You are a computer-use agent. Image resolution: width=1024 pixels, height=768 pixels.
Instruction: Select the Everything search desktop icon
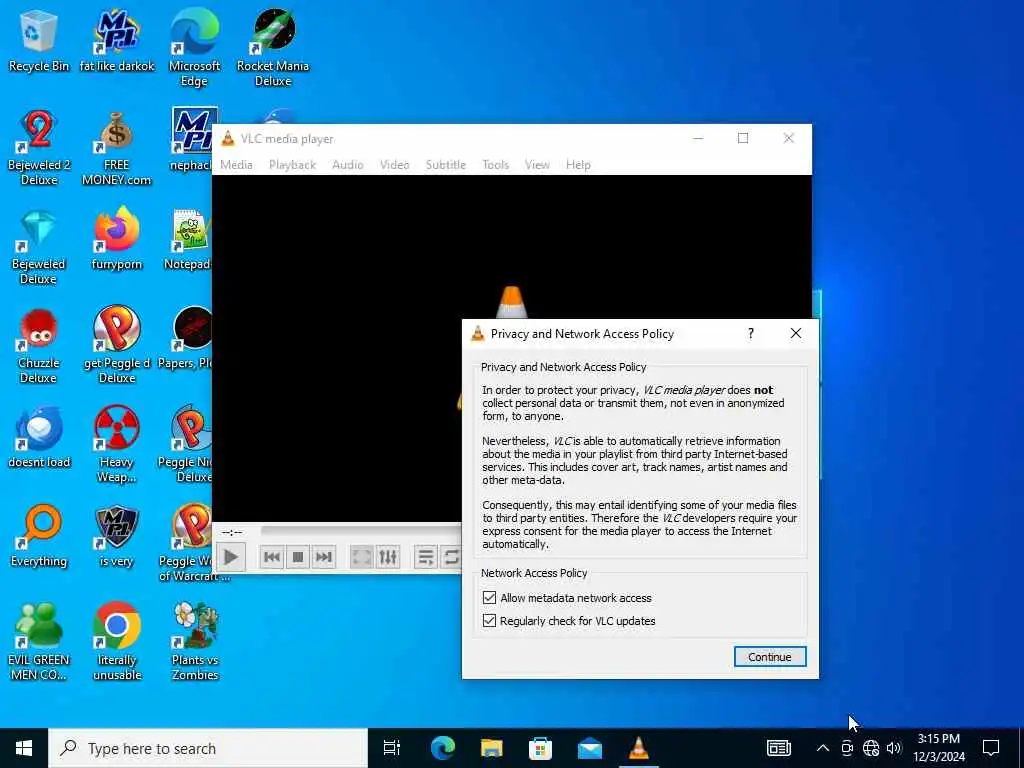click(x=39, y=537)
